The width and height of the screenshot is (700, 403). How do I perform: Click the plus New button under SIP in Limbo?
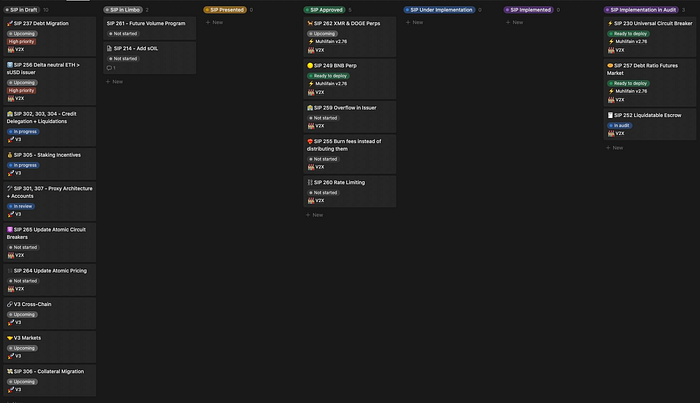114,82
